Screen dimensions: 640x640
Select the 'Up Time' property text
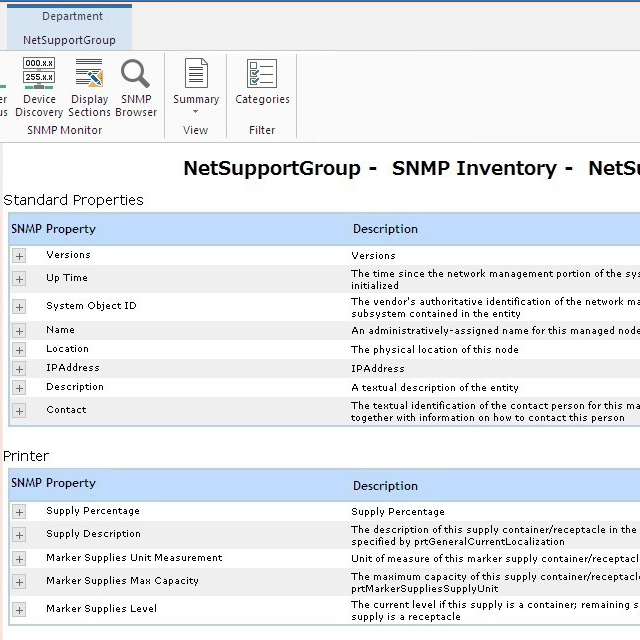[67, 278]
